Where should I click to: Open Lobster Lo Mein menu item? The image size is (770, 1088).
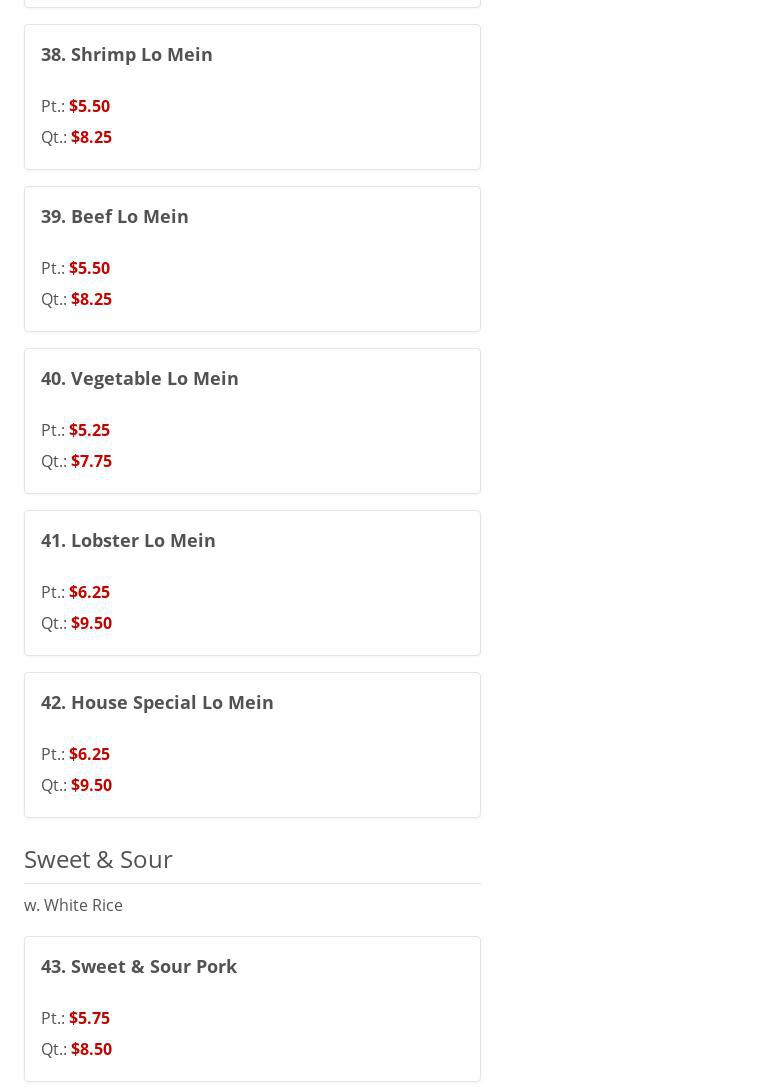pyautogui.click(x=128, y=540)
